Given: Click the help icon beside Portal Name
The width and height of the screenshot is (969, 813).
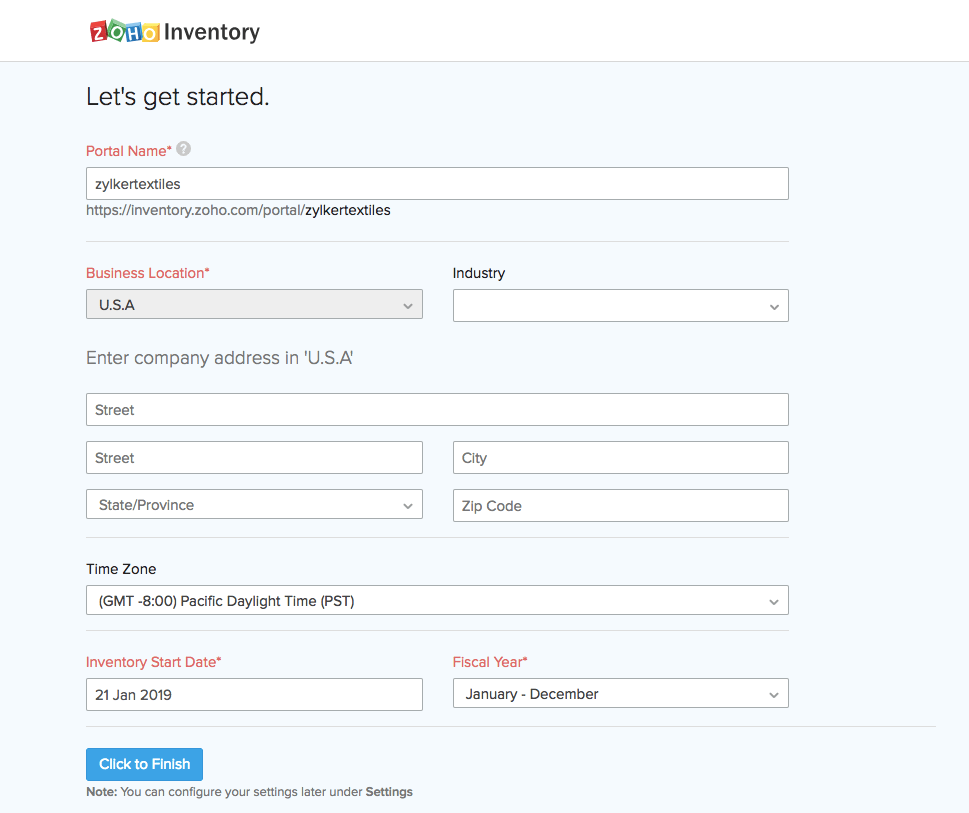Looking at the screenshot, I should coord(184,149).
